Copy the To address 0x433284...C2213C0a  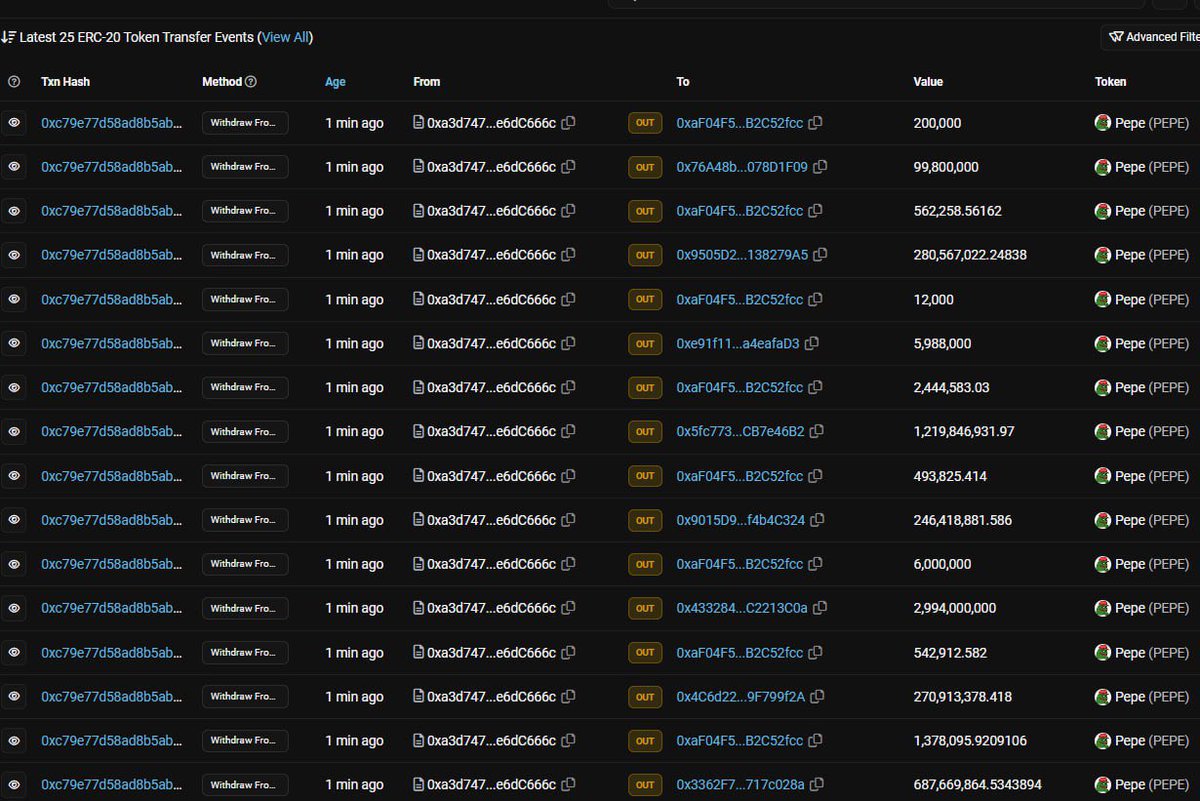pyautogui.click(x=820, y=608)
